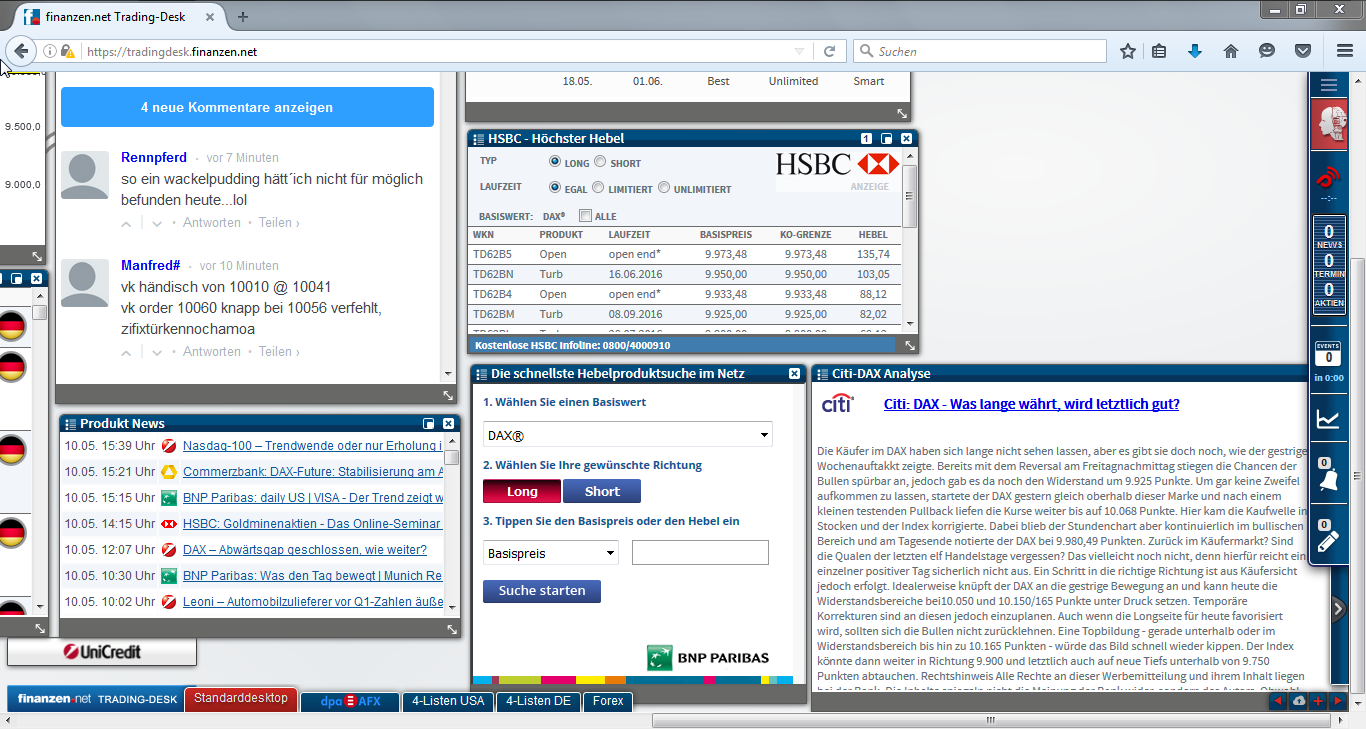Open the Firefox hamburger menu
Screen dimensions: 1366x729
(1345, 51)
